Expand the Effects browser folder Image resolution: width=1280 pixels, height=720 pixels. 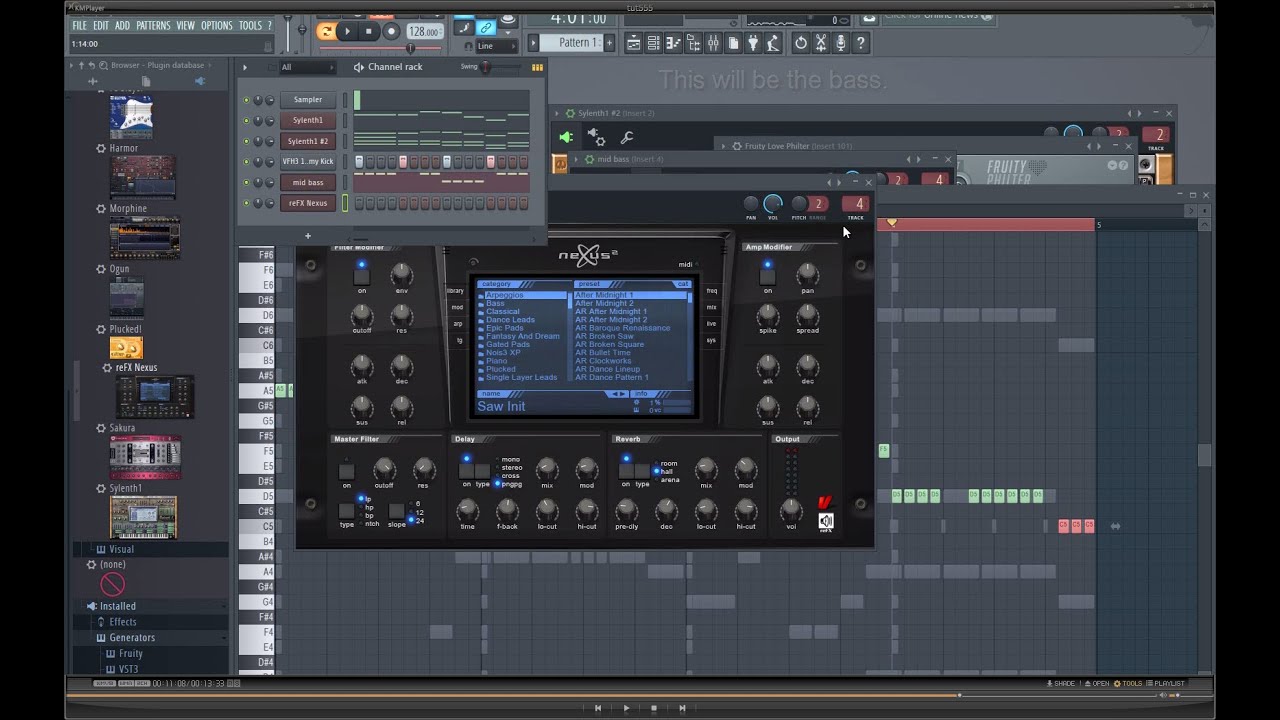(122, 622)
